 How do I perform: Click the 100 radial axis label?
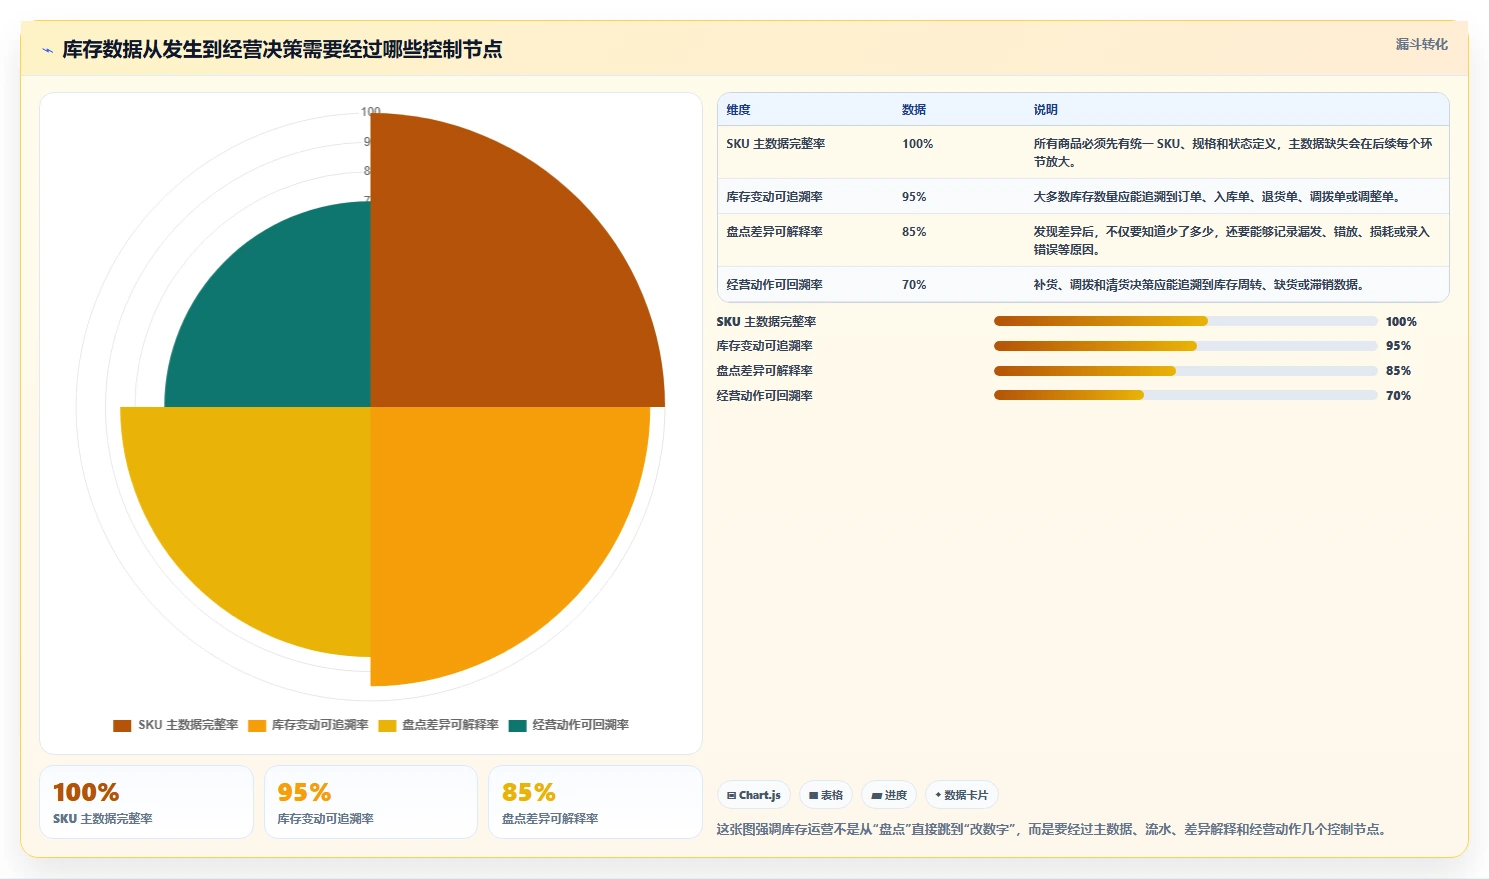(371, 112)
